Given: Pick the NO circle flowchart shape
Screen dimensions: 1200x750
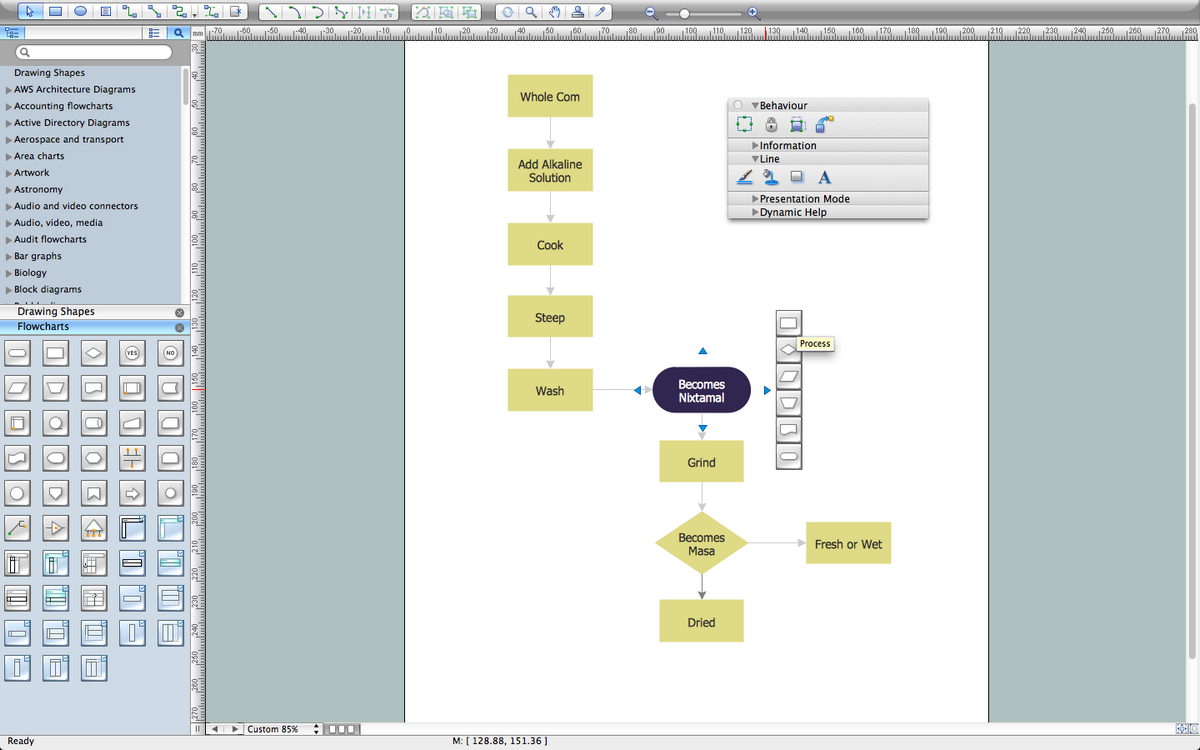Looking at the screenshot, I should pos(170,352).
